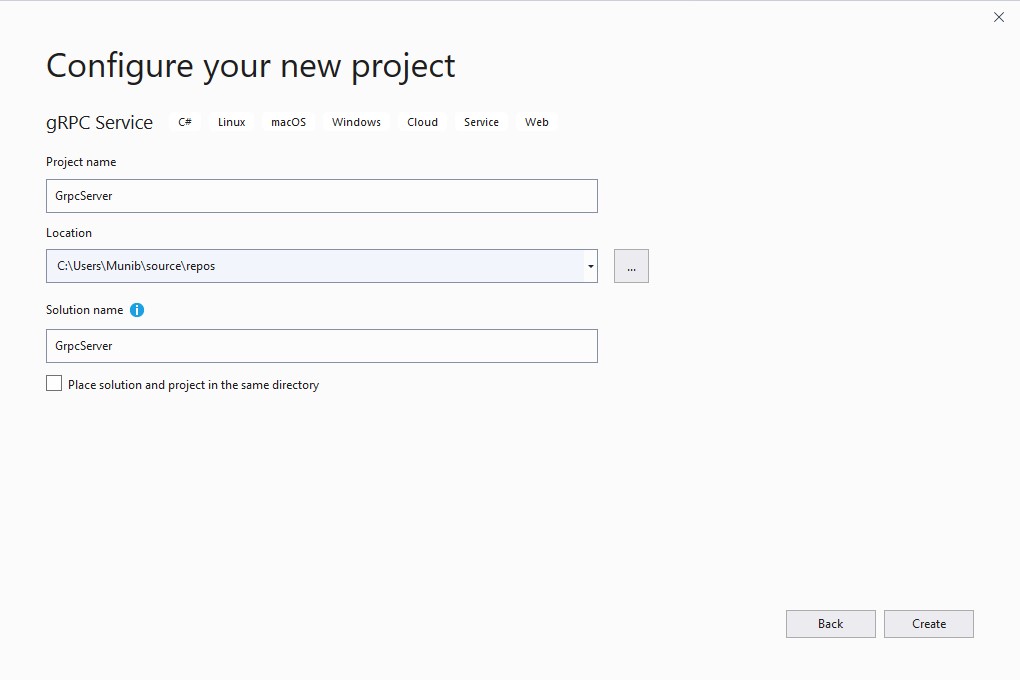Screen dimensions: 1020x680
Task: Click the Create button
Action: click(928, 623)
